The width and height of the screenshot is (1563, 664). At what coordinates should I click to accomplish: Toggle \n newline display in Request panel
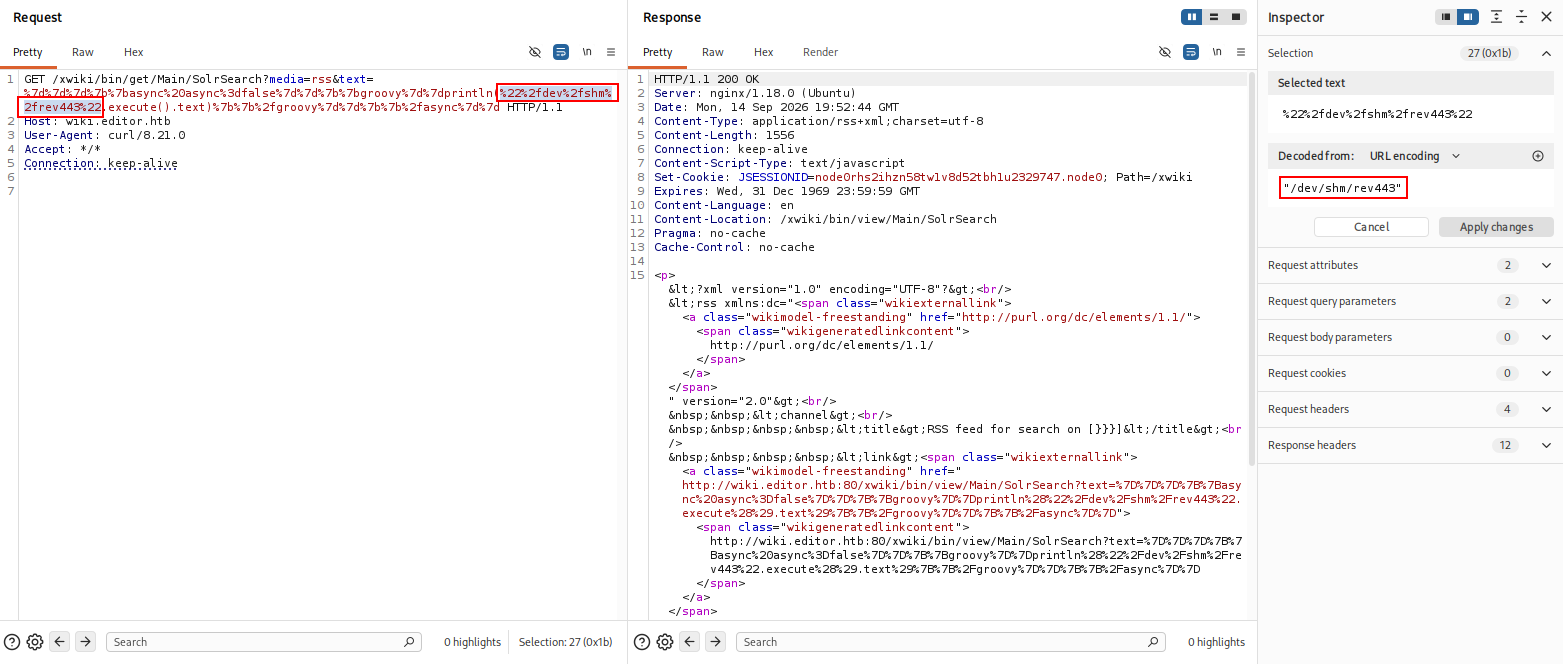click(x=587, y=52)
